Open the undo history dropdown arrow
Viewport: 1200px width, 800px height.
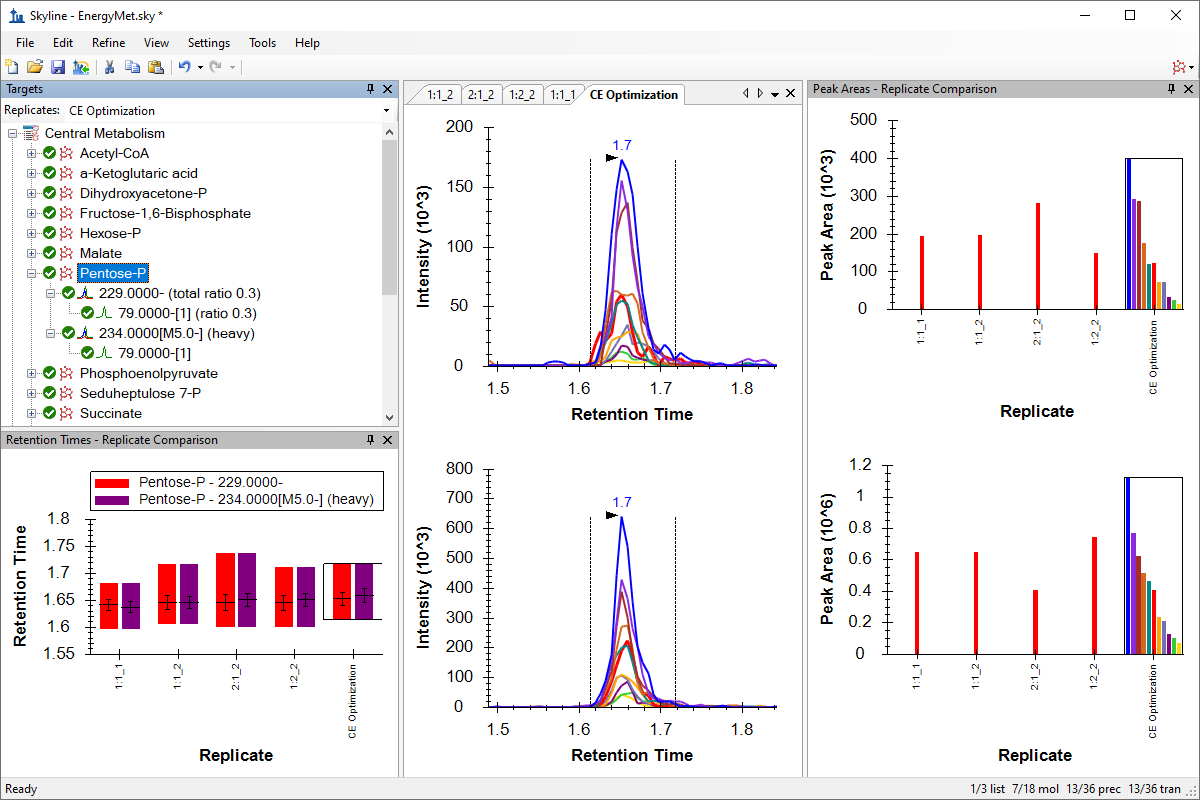click(200, 67)
